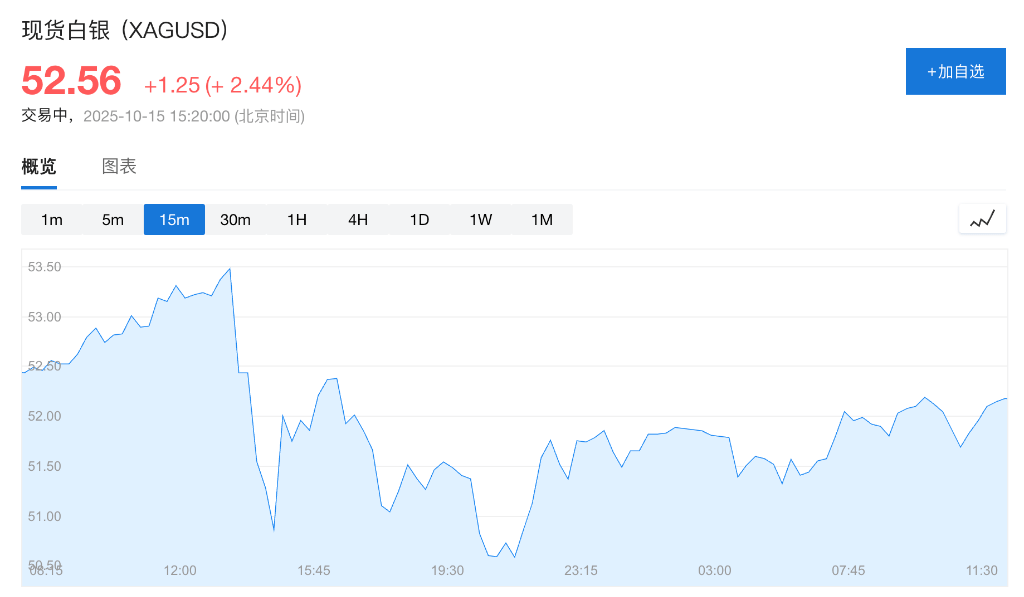Show the 1M monthly chart
The image size is (1024, 597).
point(542,220)
